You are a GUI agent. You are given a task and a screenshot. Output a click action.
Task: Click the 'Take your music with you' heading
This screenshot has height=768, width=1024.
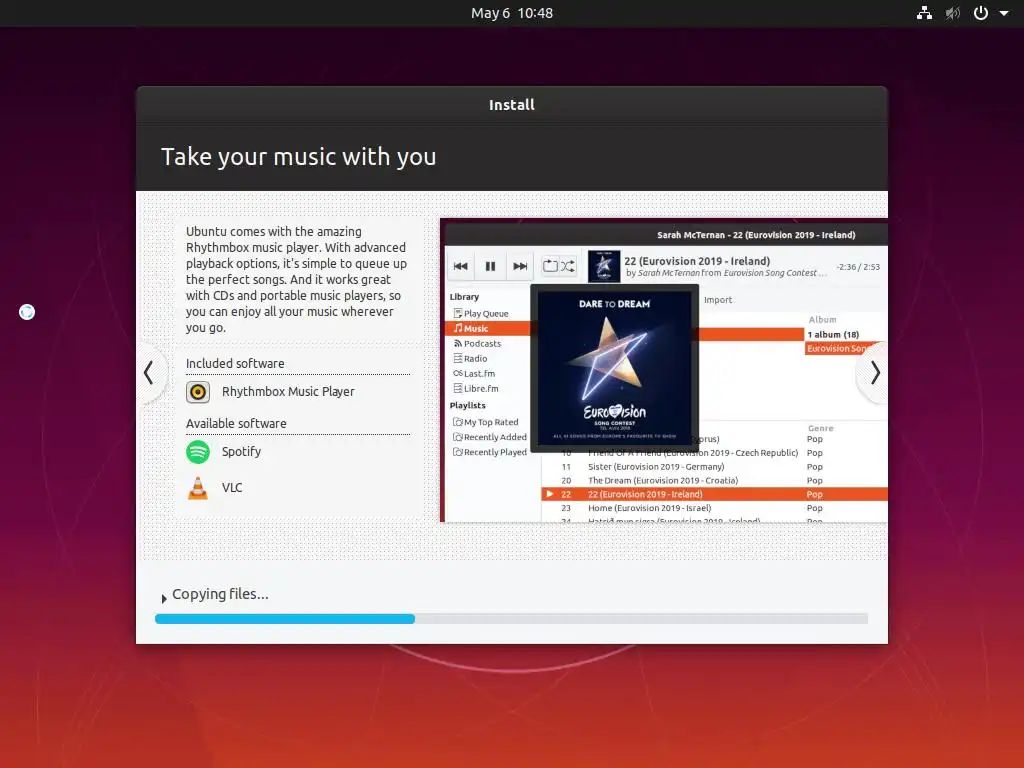(298, 157)
